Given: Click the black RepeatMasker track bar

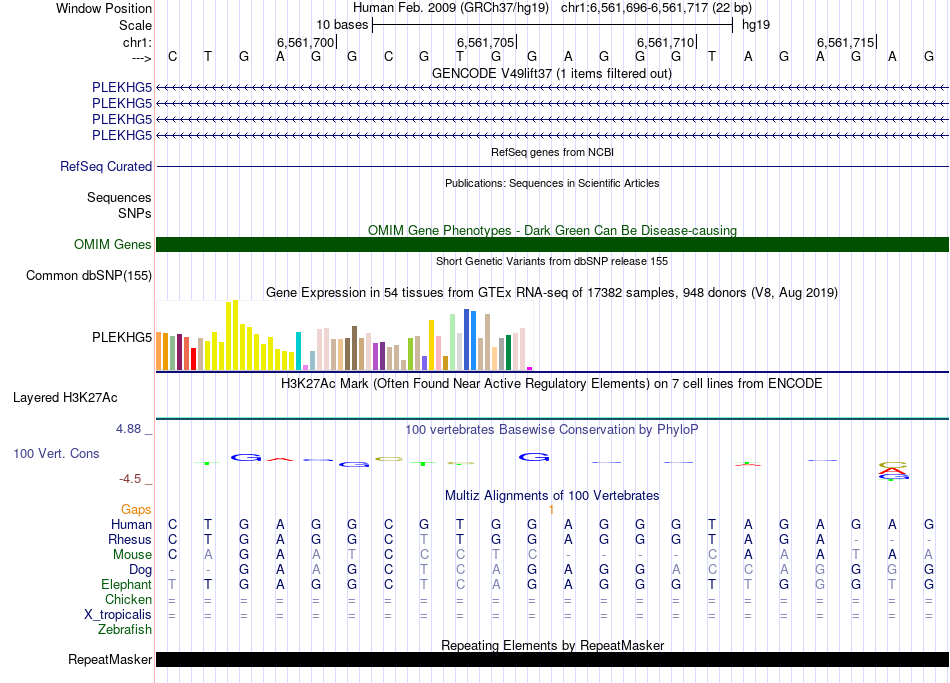Looking at the screenshot, I should tap(552, 659).
